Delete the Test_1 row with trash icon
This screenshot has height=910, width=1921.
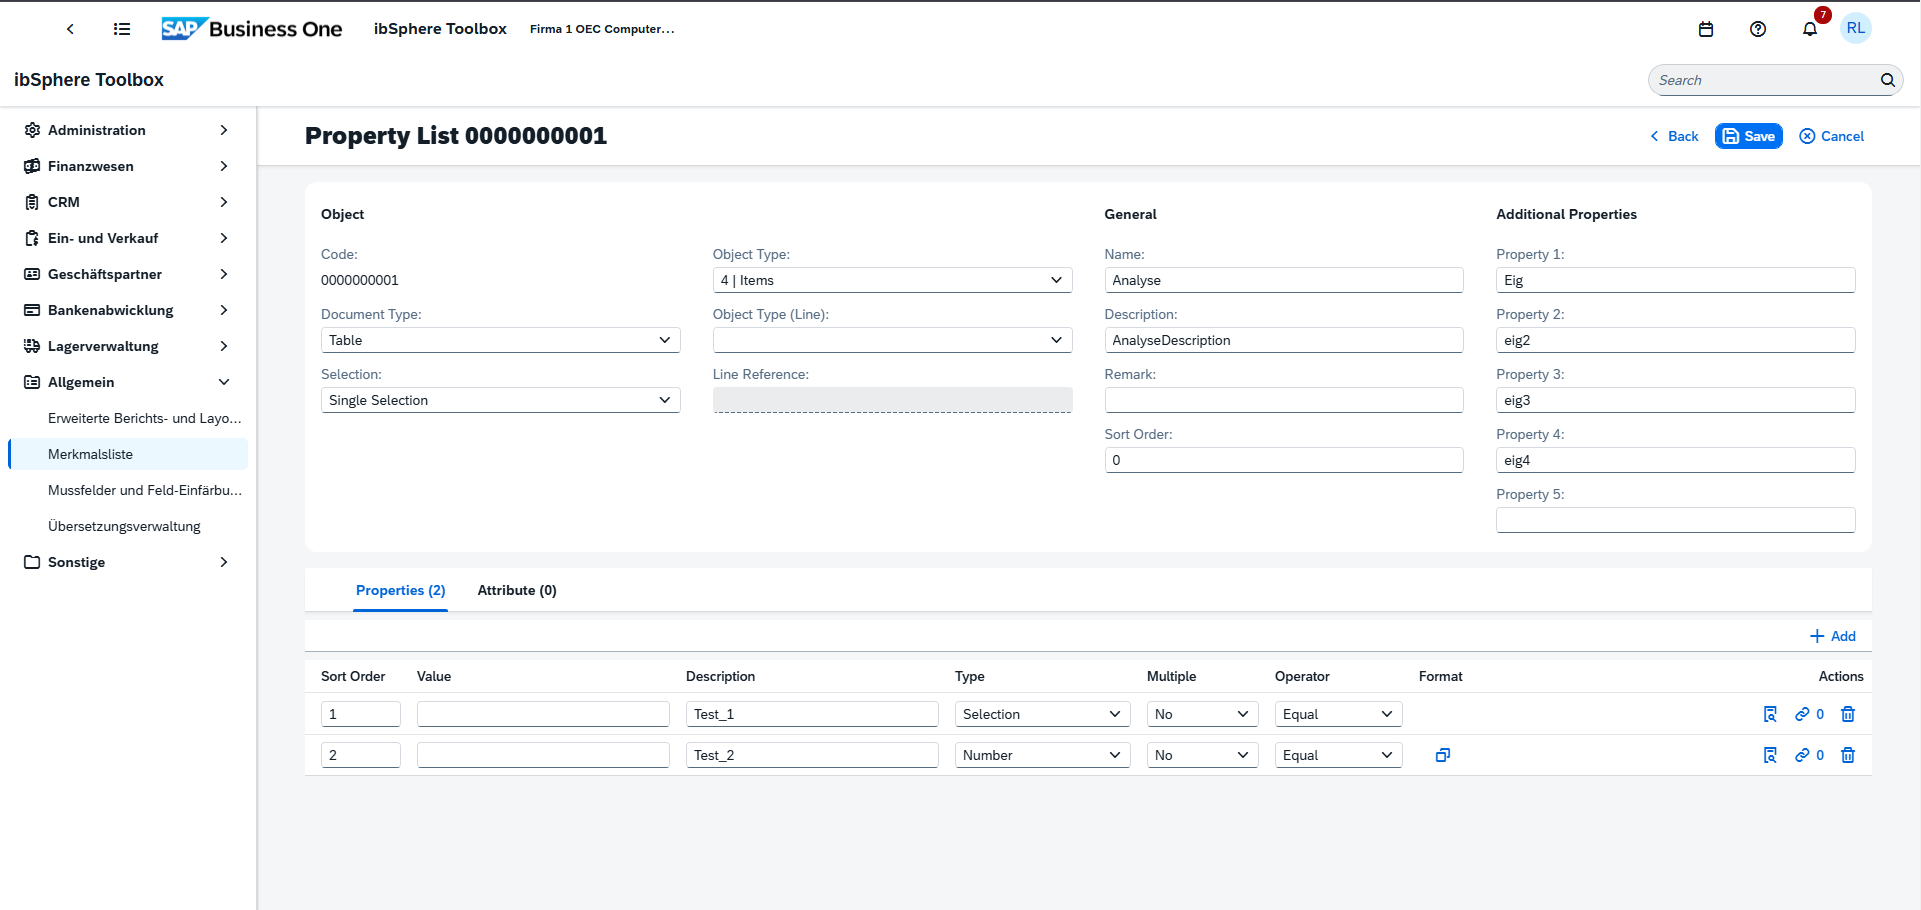1848,714
